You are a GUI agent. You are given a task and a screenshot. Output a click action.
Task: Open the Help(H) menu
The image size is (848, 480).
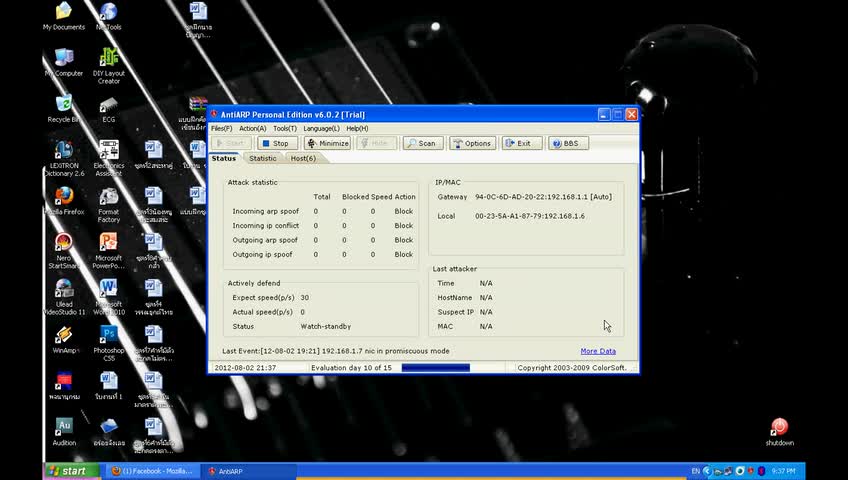point(357,129)
